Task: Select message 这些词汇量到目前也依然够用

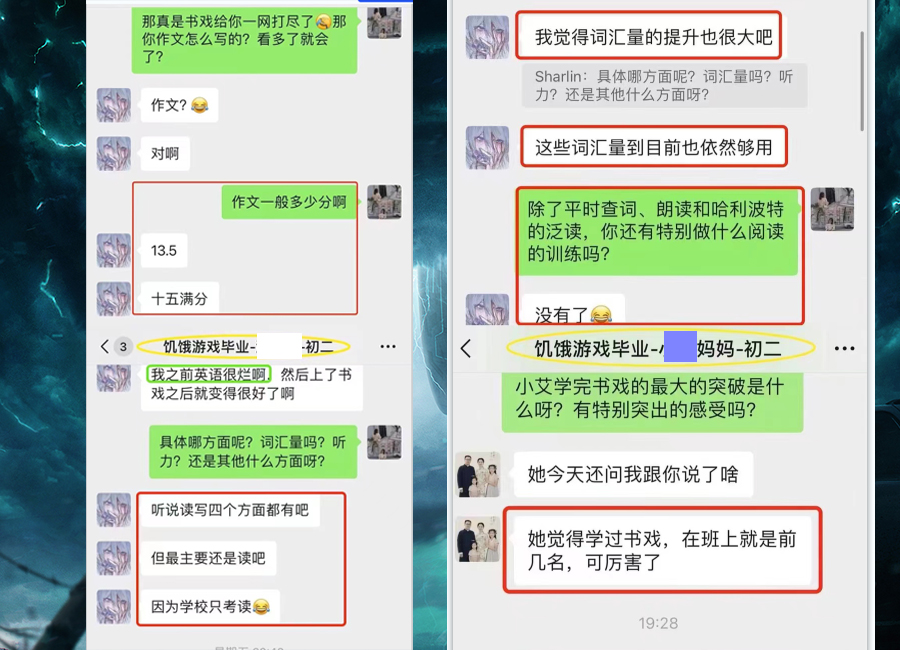Action: 654,147
